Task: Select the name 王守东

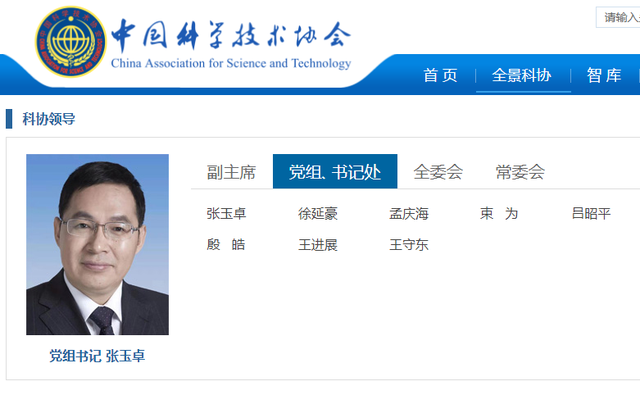Action: tap(409, 244)
